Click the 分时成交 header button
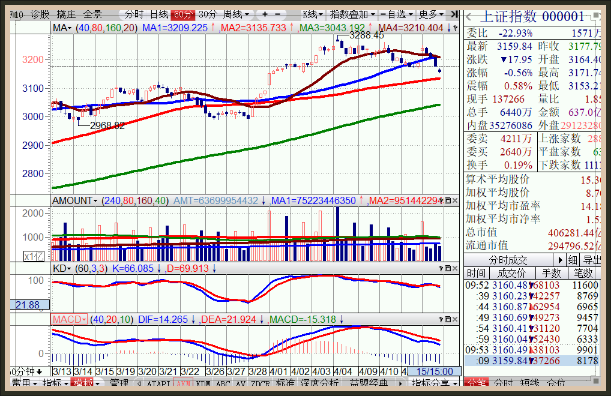Screen dimensions: 611x396 coord(508,260)
